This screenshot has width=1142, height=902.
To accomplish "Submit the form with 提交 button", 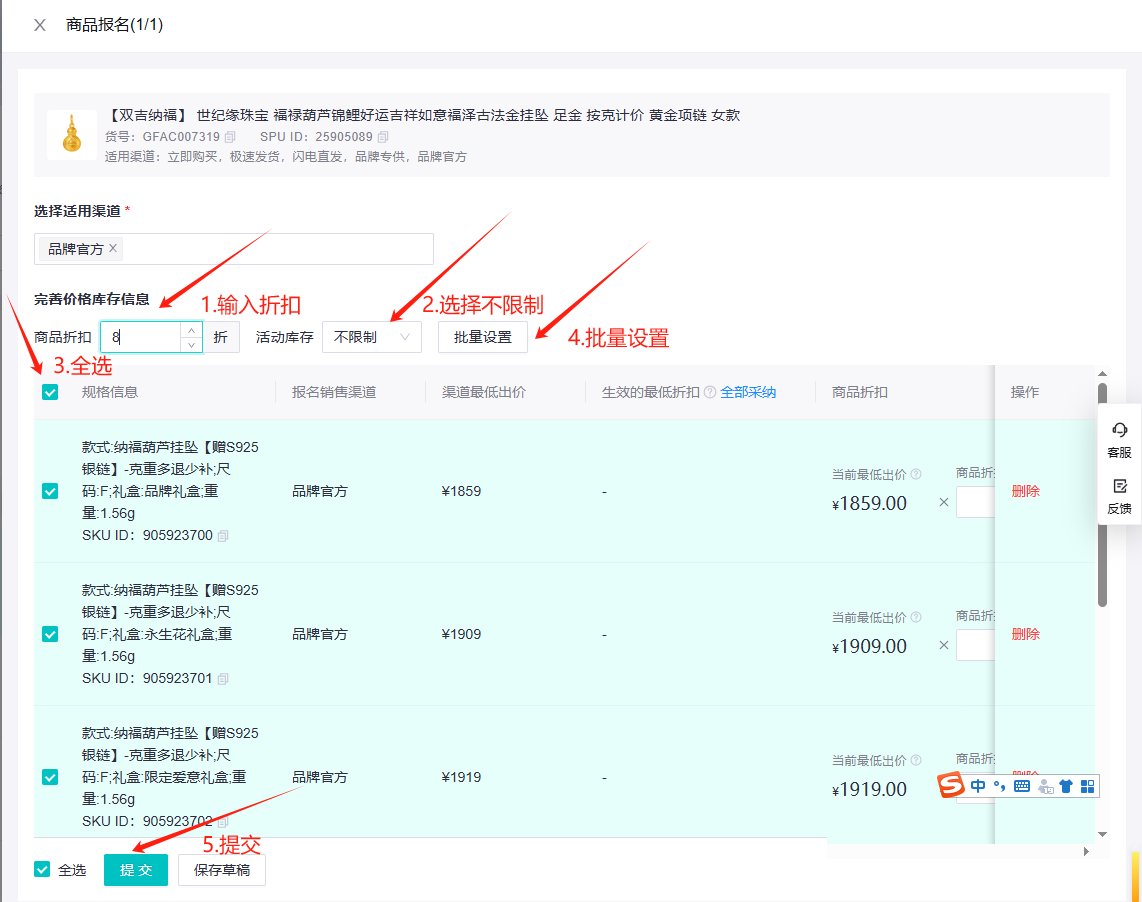I will click(x=136, y=870).
